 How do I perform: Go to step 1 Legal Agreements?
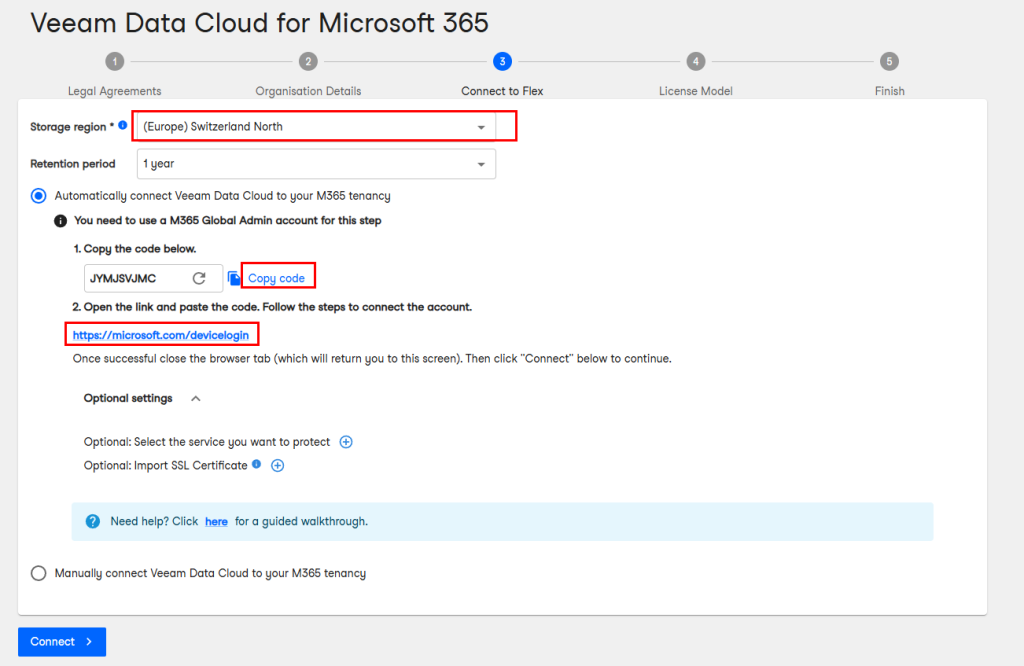point(115,61)
